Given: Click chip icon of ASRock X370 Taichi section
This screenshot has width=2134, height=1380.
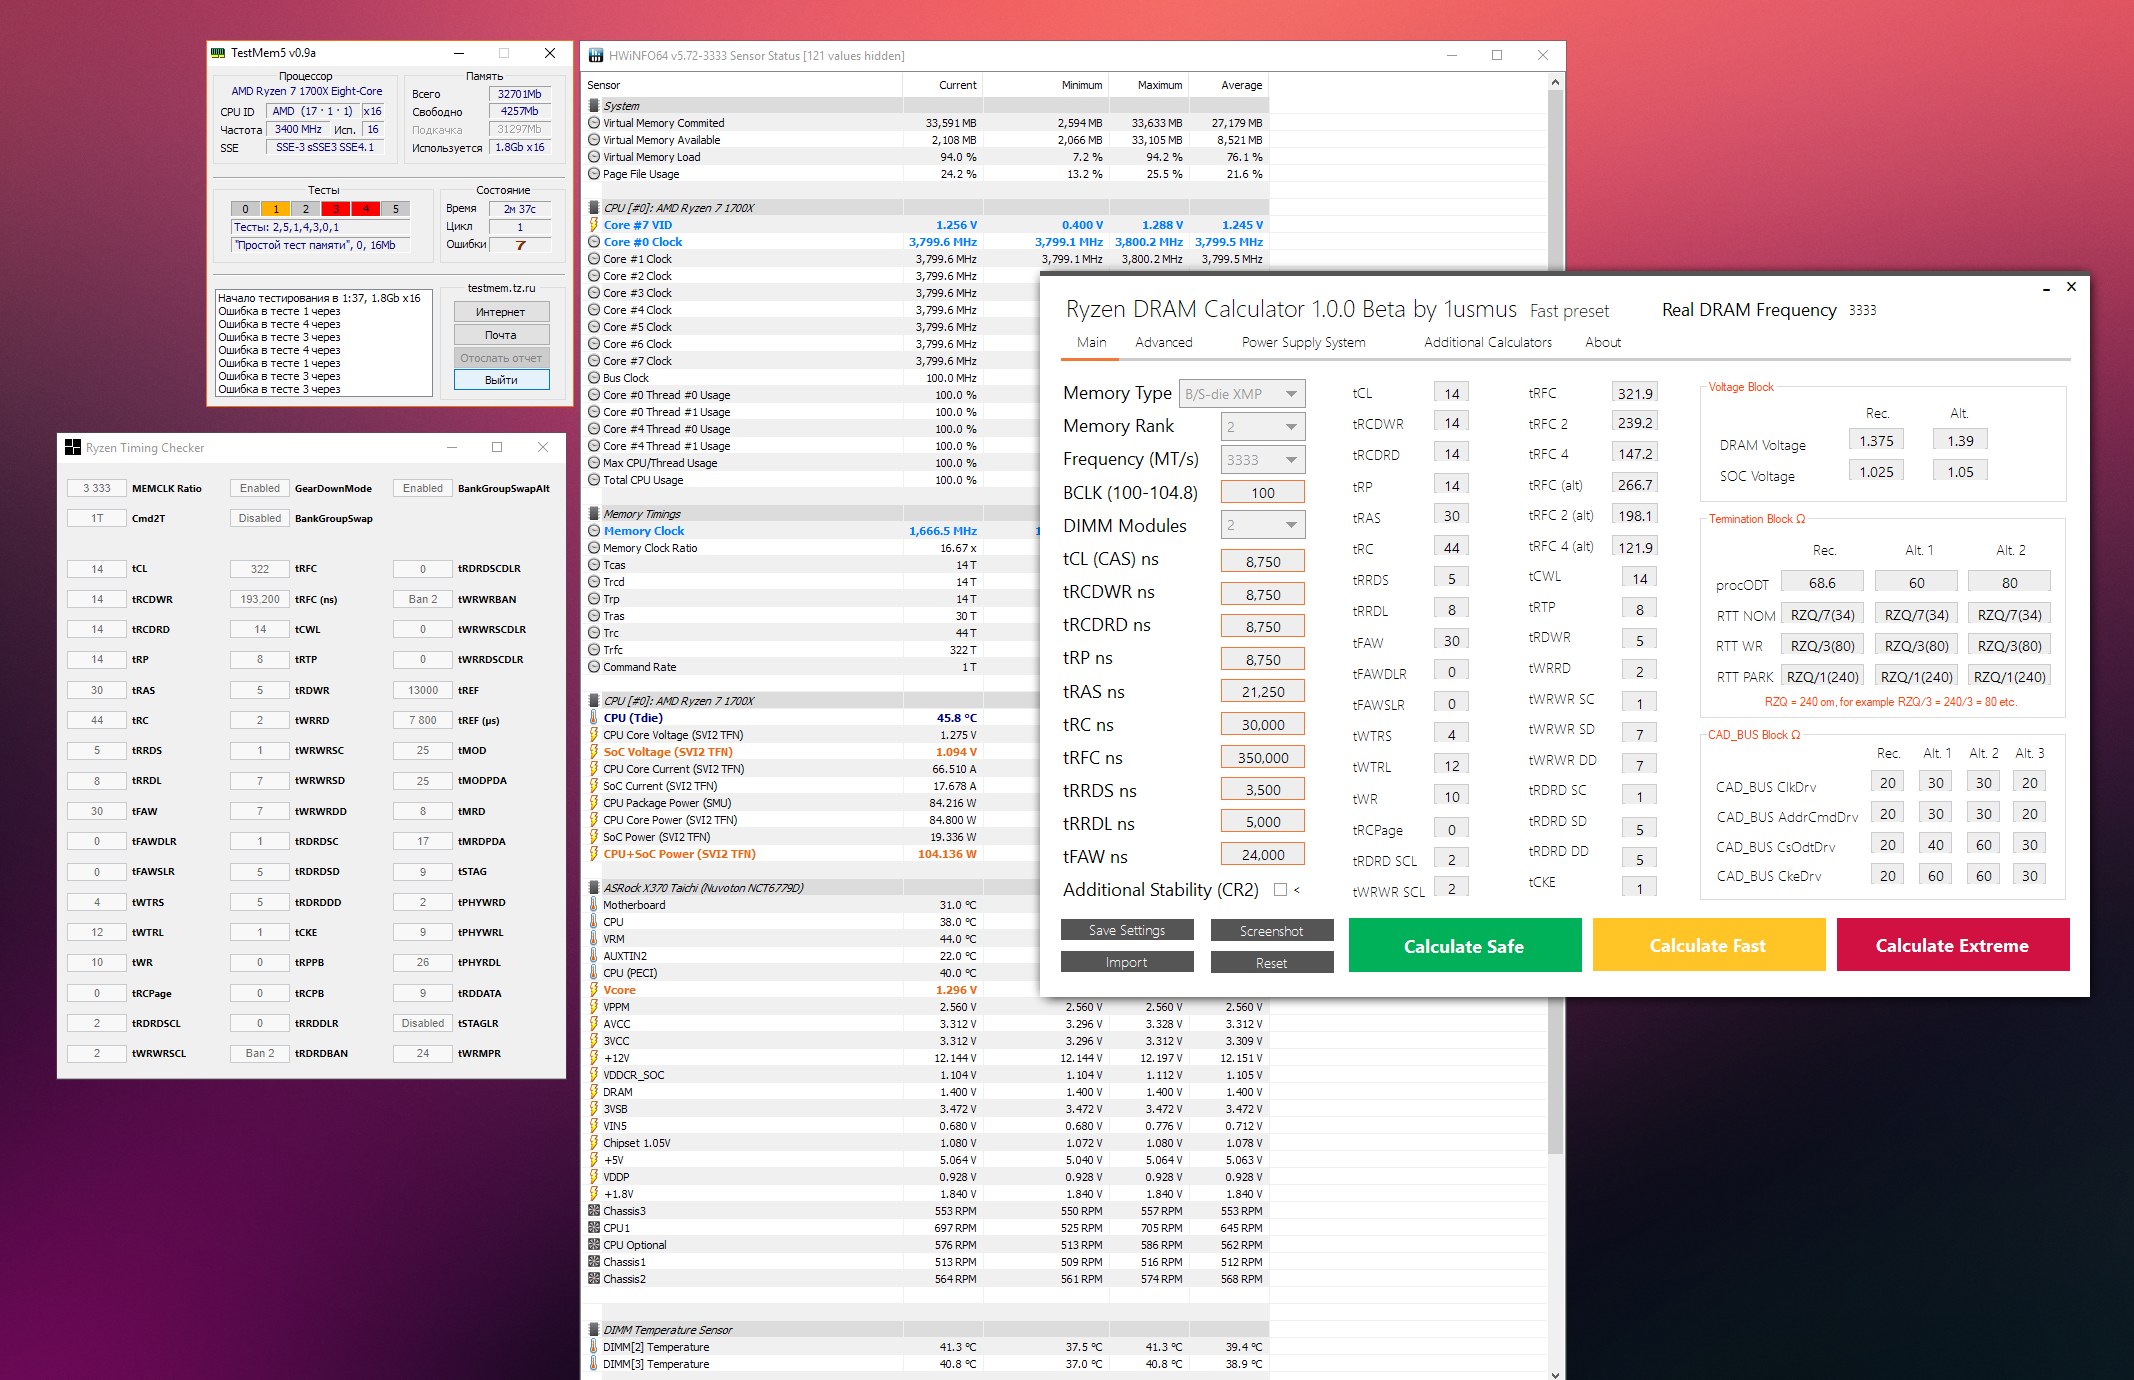Looking at the screenshot, I should coord(594,888).
